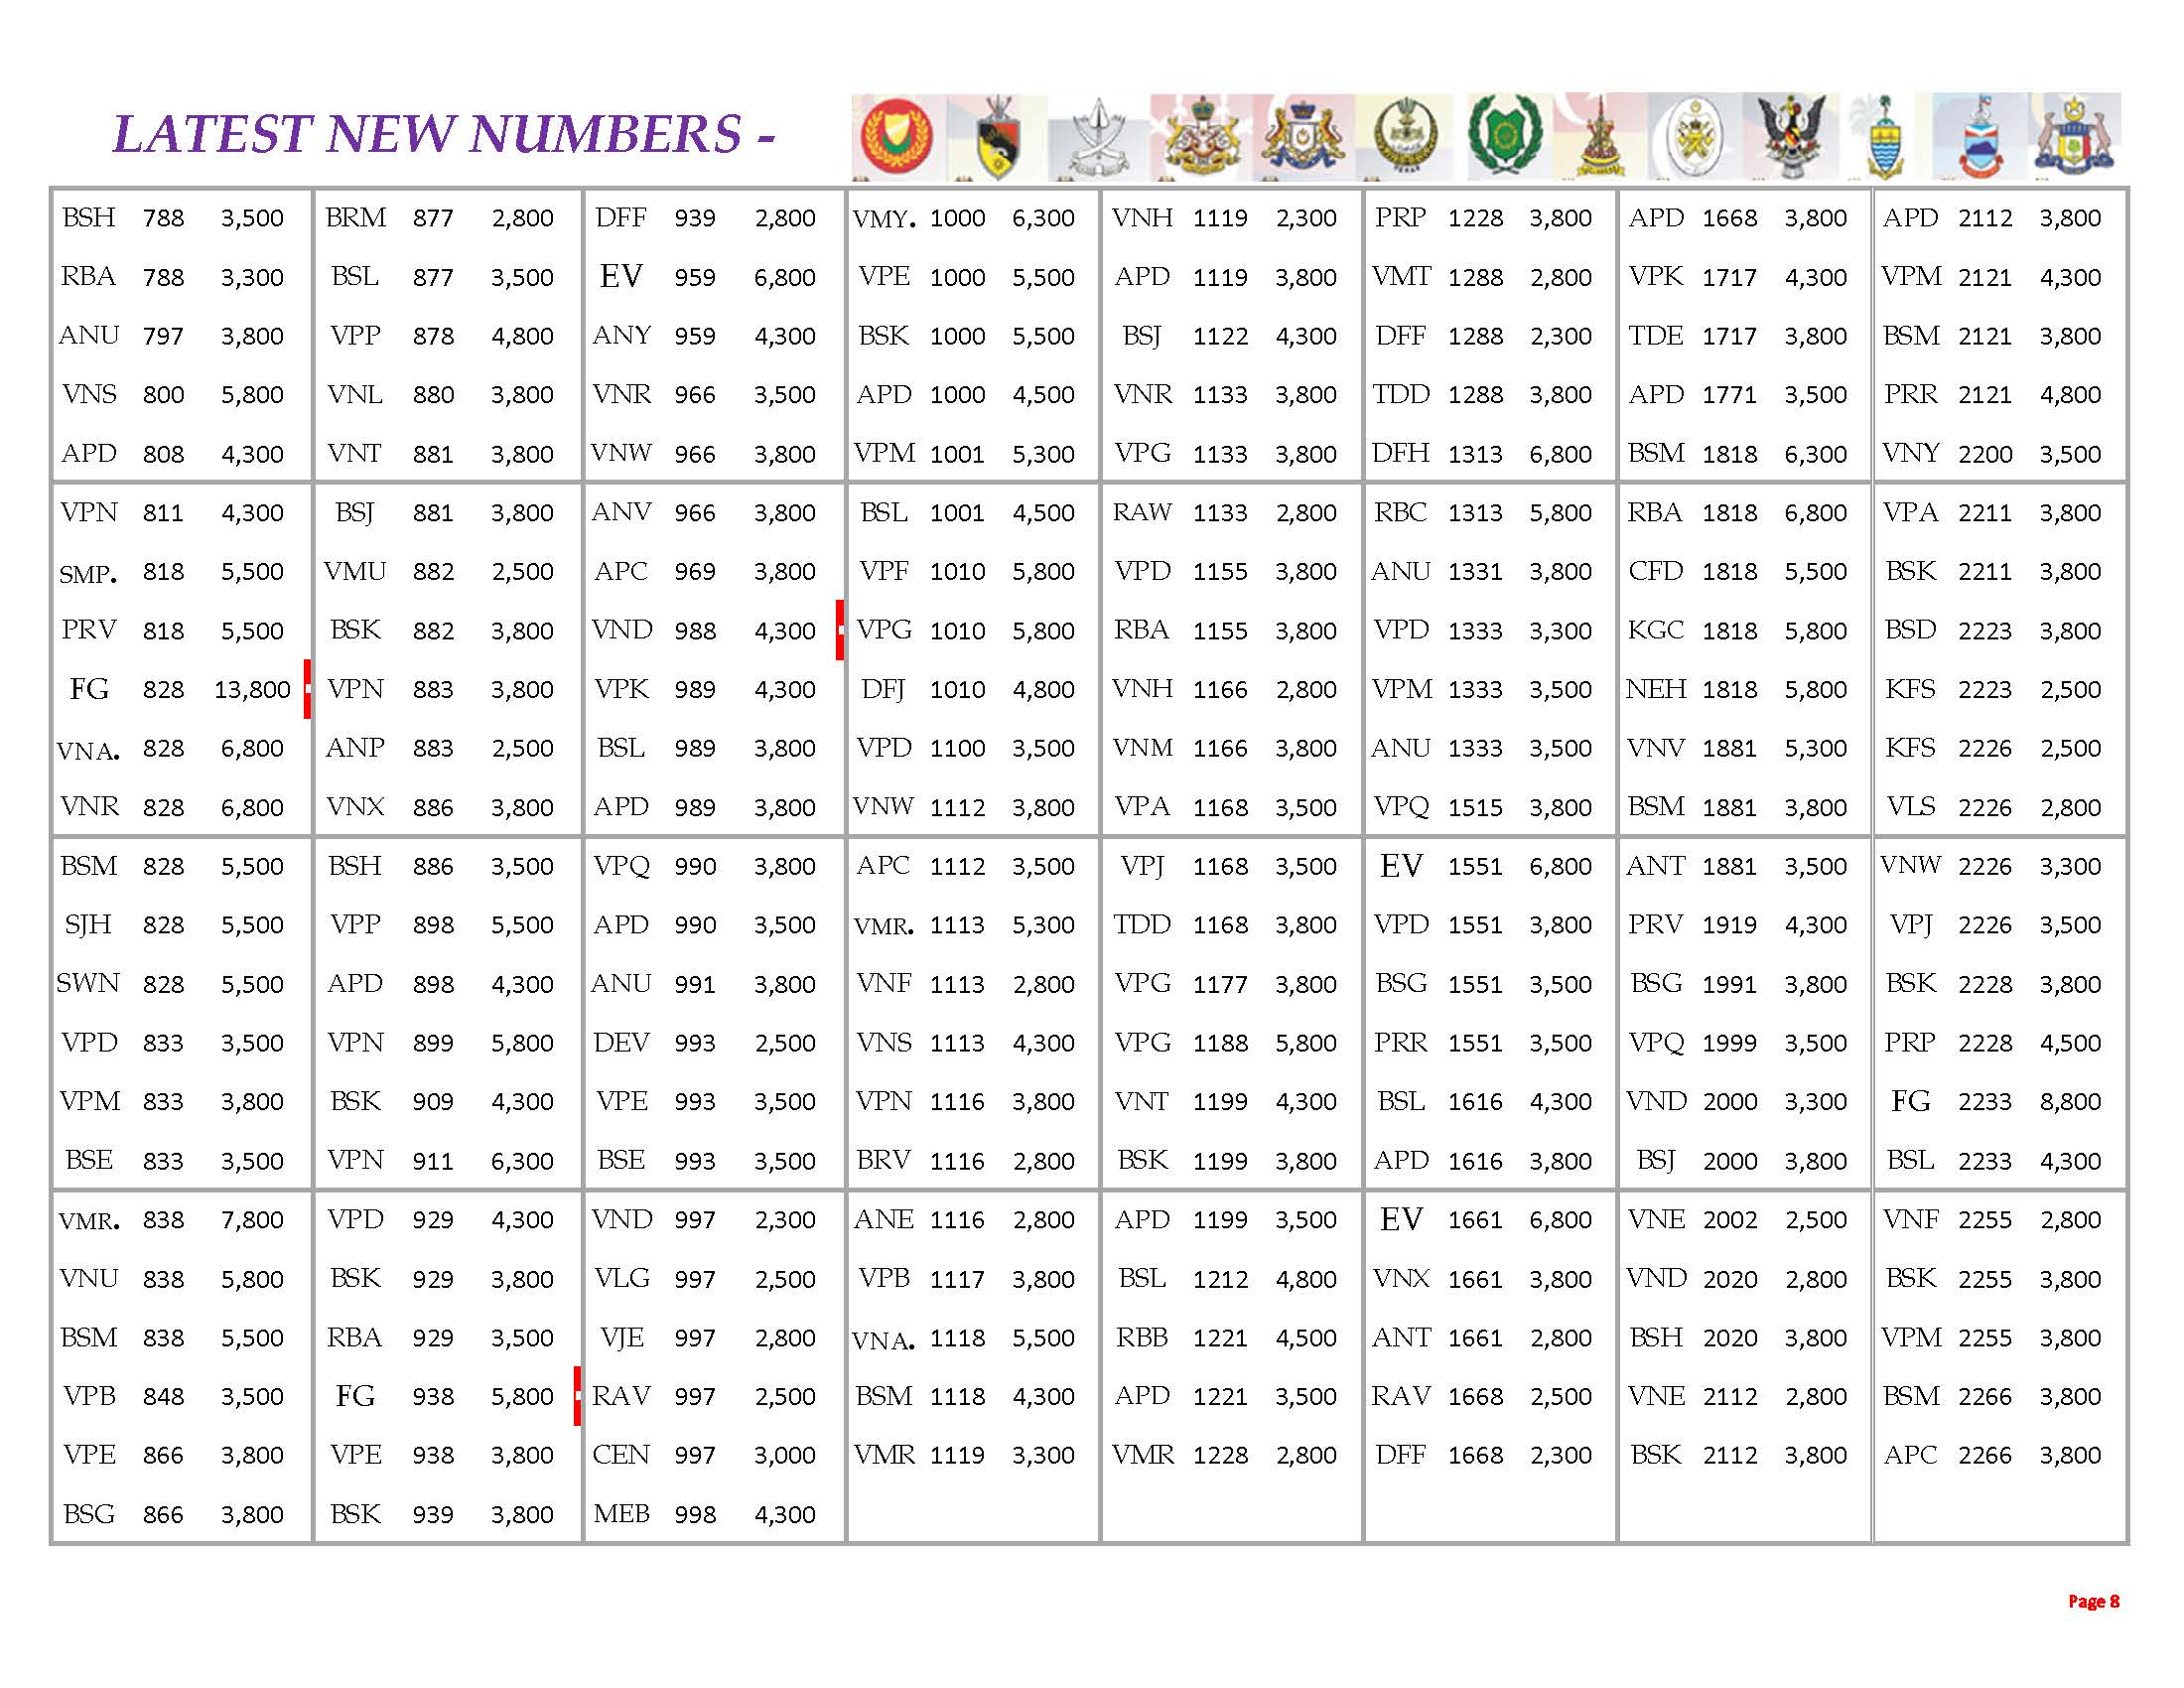Click the Page 8 label

click(2093, 1601)
